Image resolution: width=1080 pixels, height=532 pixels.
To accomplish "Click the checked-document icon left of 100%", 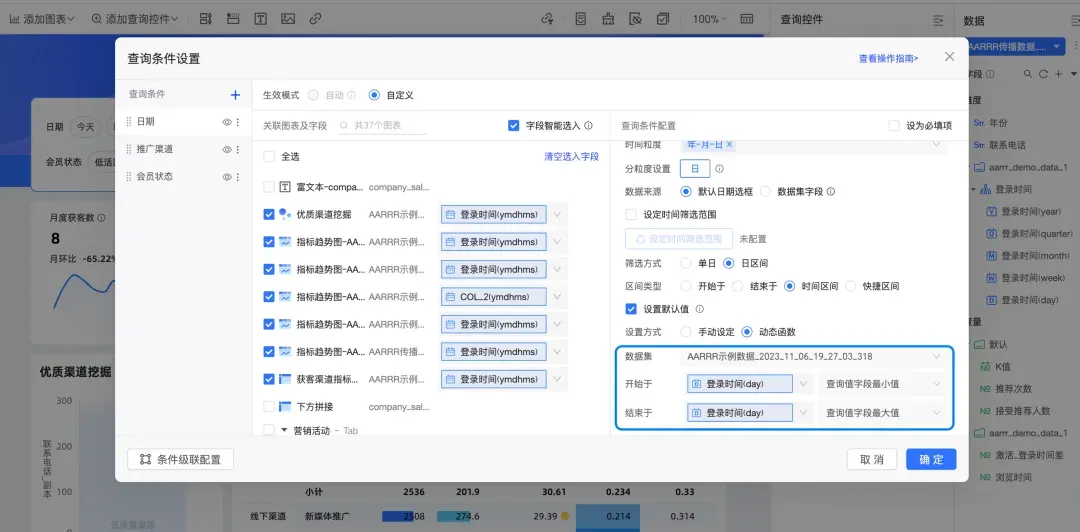I will coord(663,19).
